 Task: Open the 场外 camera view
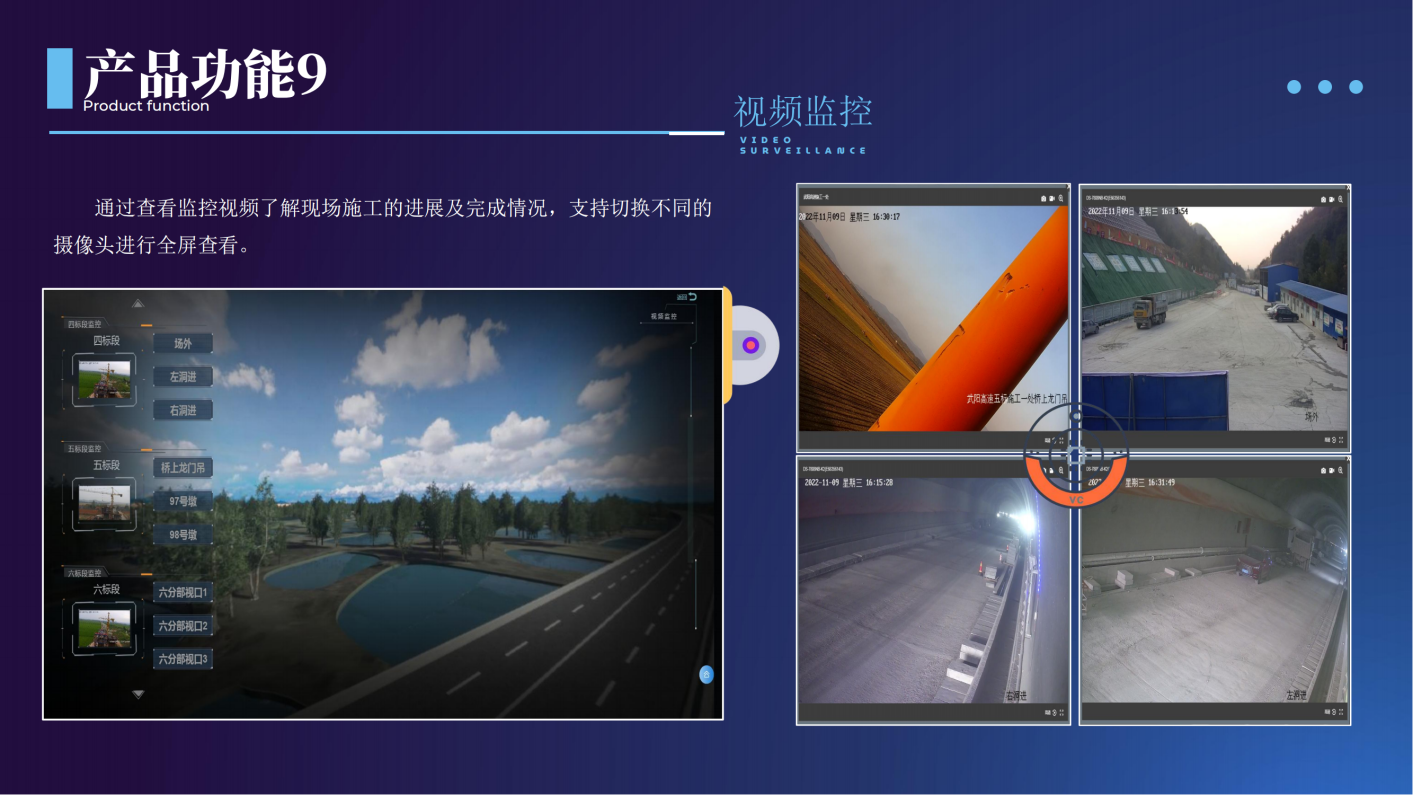pyautogui.click(x=183, y=342)
